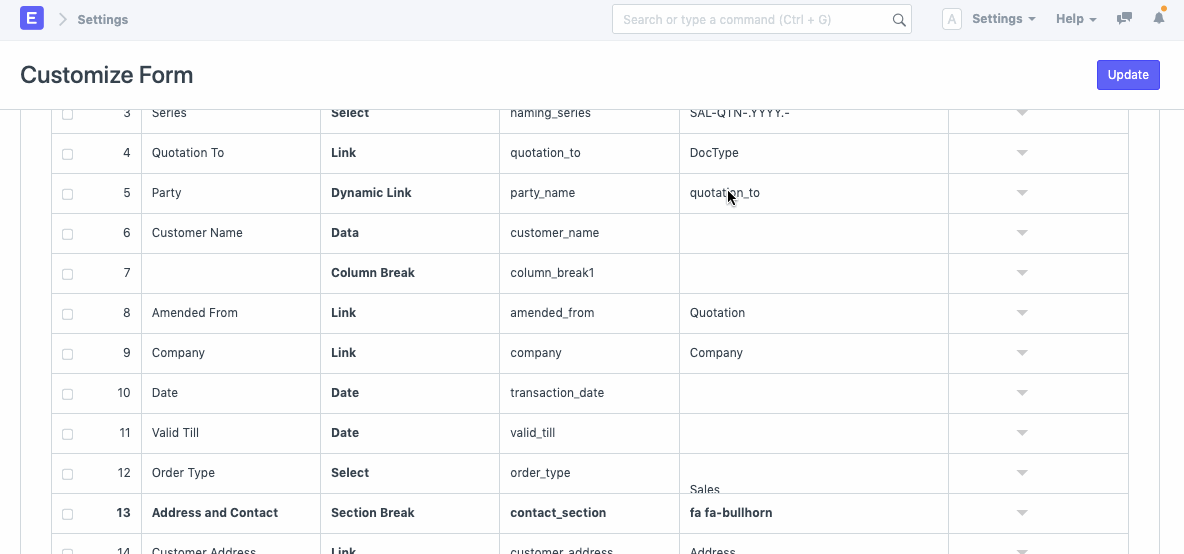Expand the Quotation To row details
The image size is (1184, 554).
[1022, 153]
